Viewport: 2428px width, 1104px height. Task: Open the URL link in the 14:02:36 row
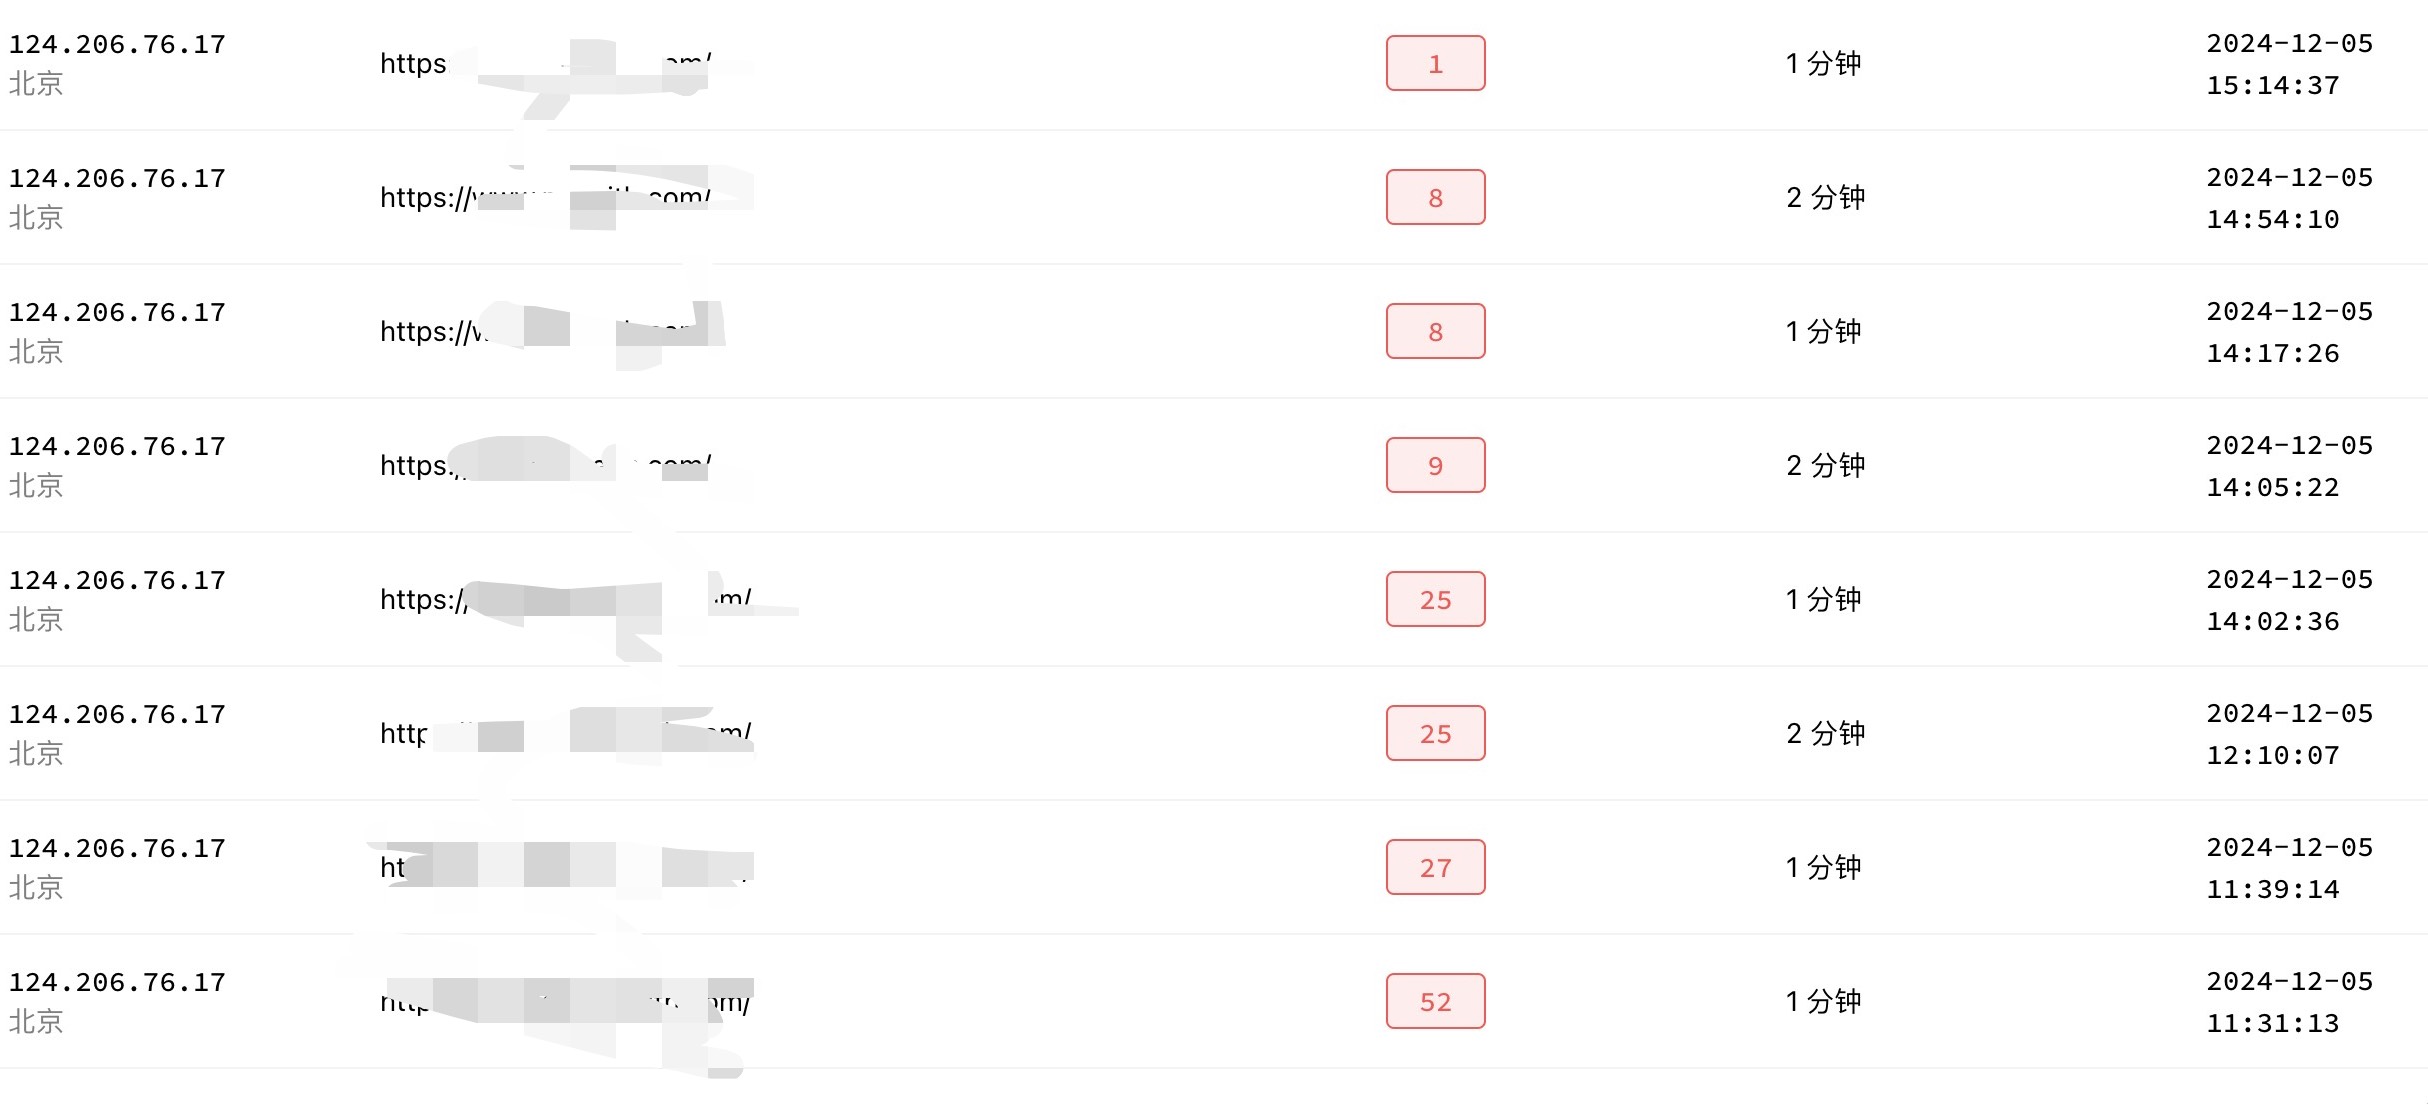[x=422, y=600]
